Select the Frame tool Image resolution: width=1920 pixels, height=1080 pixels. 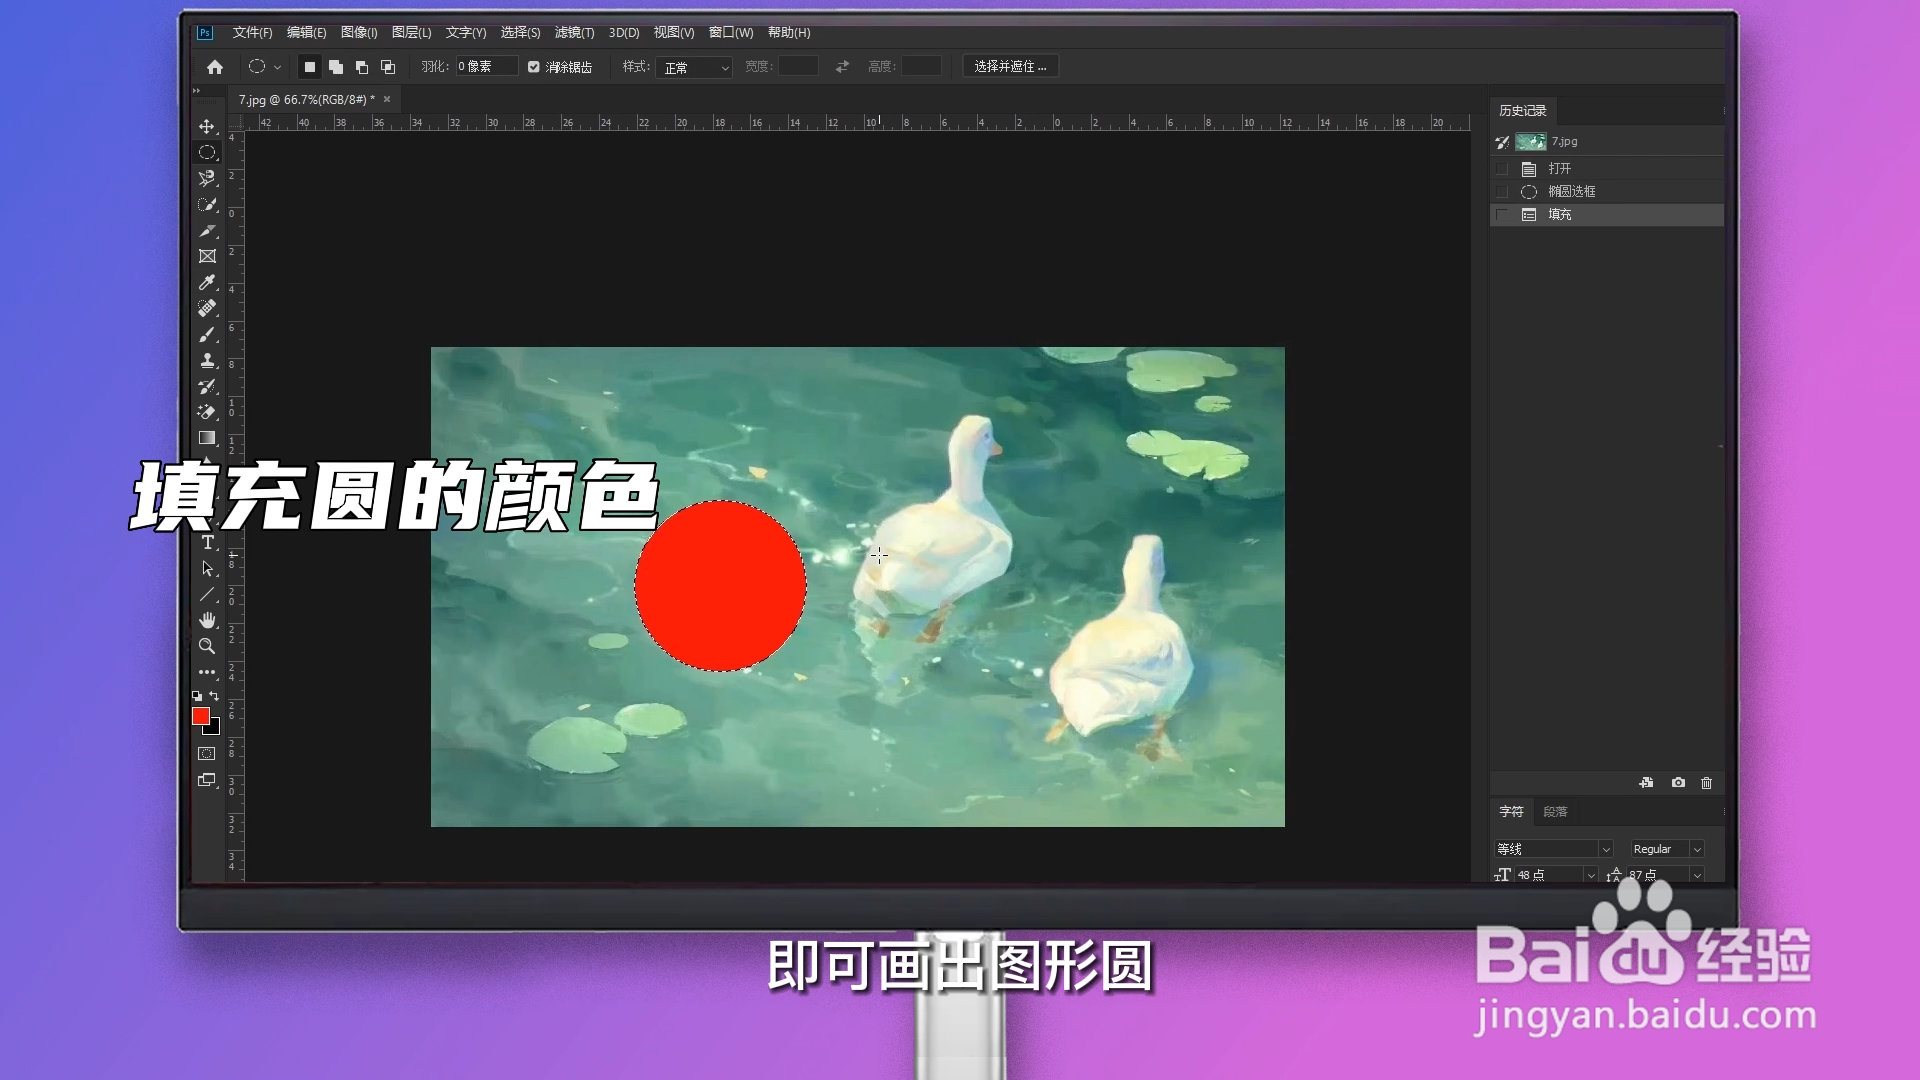(207, 256)
